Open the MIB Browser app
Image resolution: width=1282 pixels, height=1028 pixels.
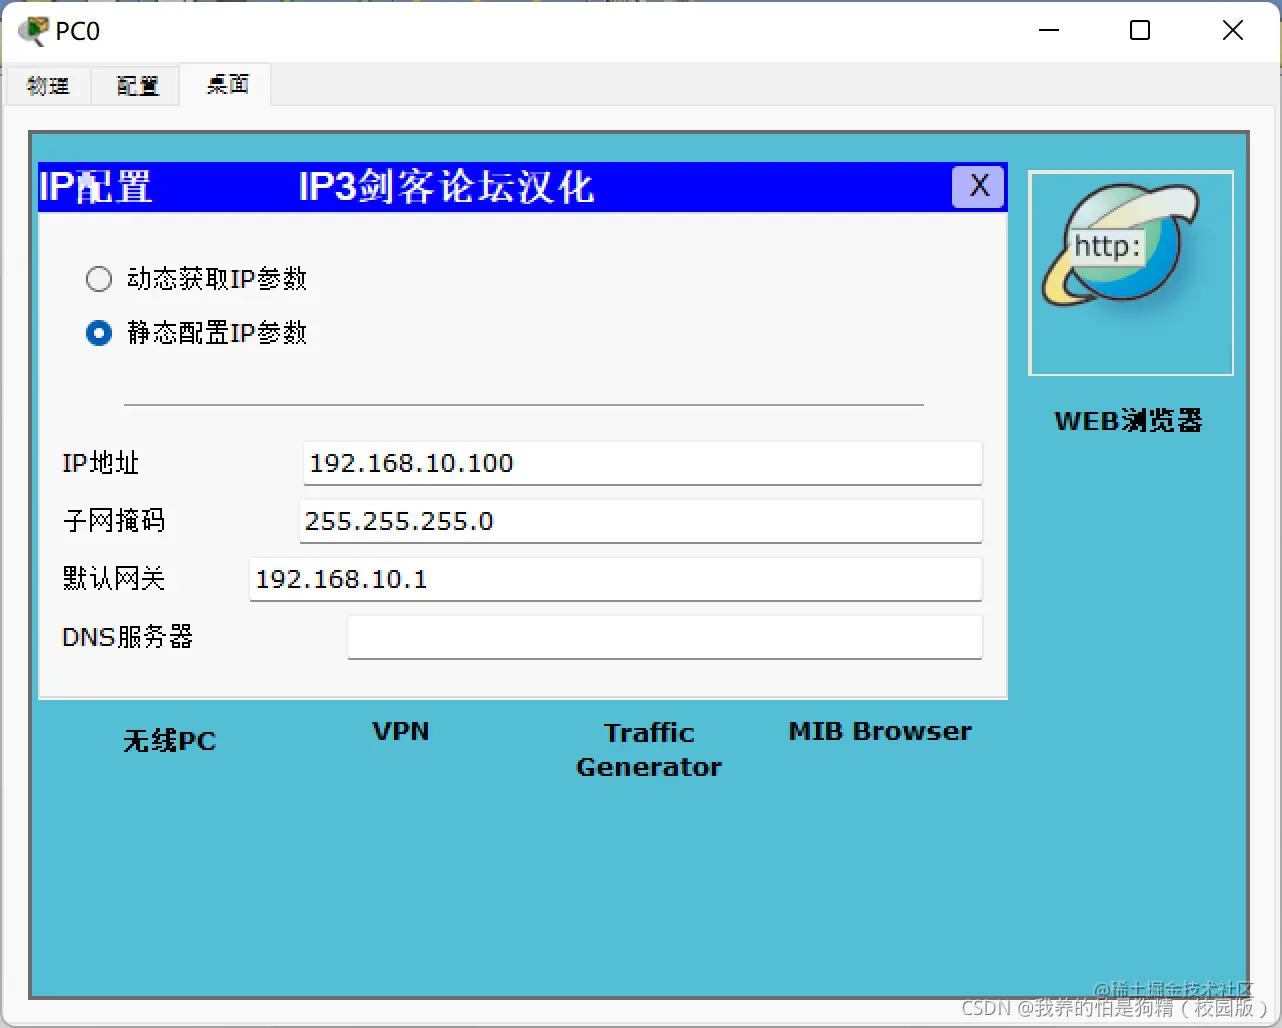pos(880,731)
